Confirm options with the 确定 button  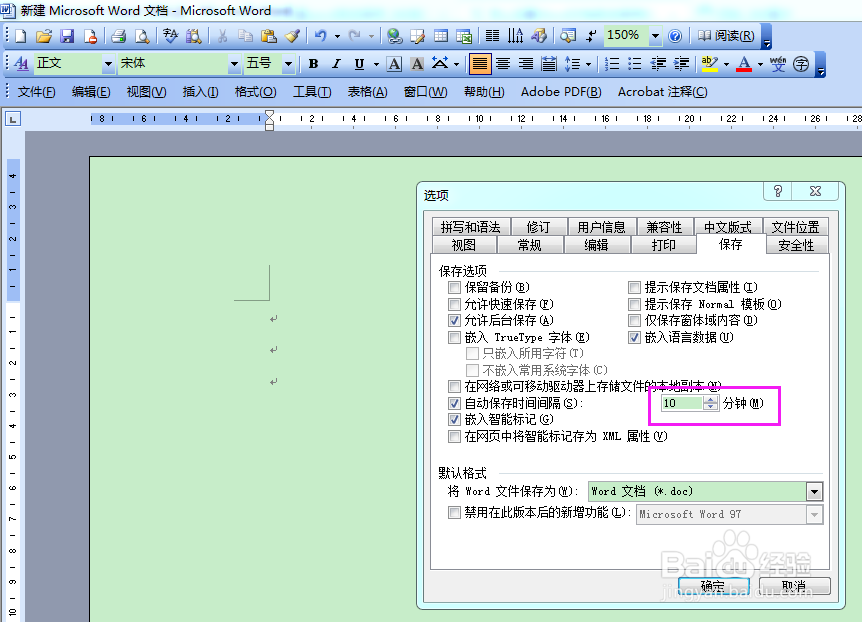[x=714, y=586]
